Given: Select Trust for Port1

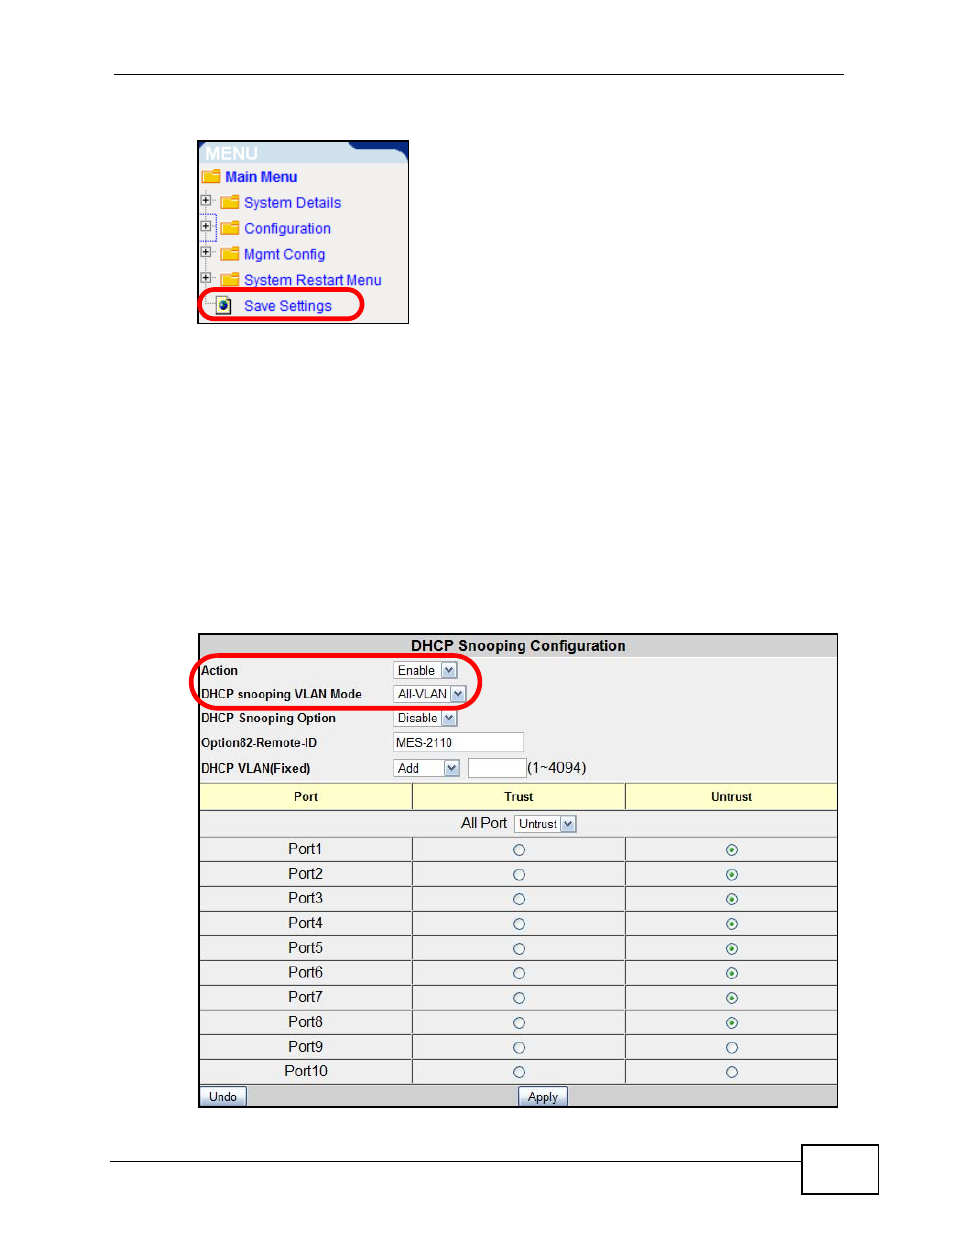Looking at the screenshot, I should click(519, 850).
